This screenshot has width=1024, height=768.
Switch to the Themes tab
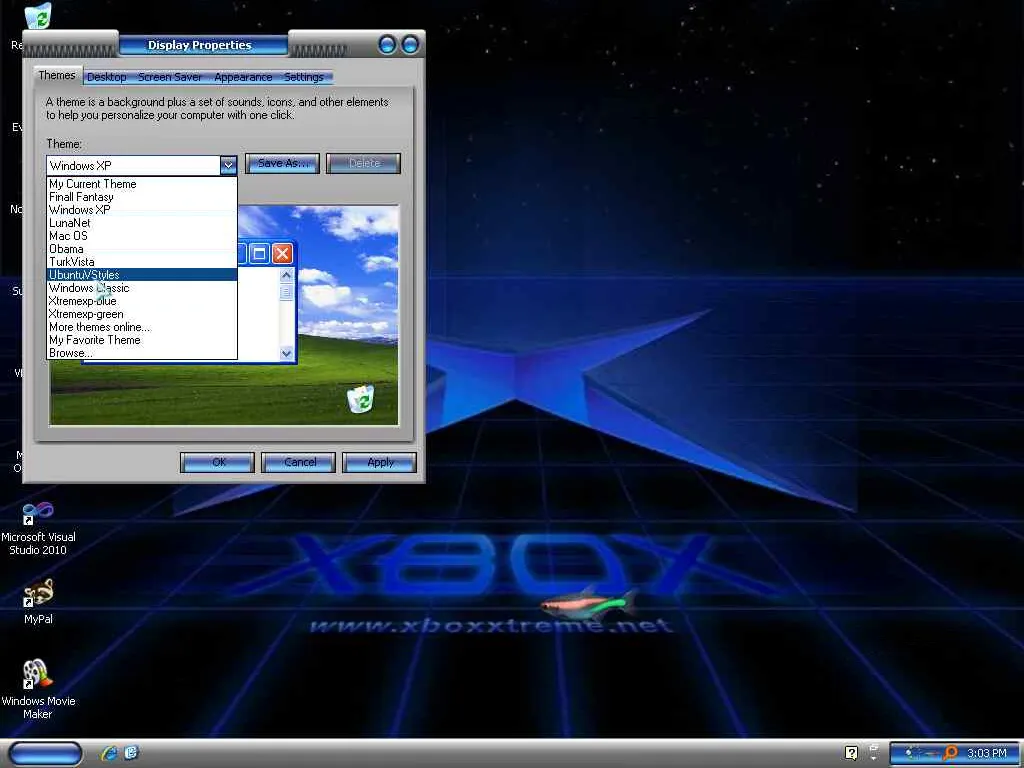pos(57,76)
